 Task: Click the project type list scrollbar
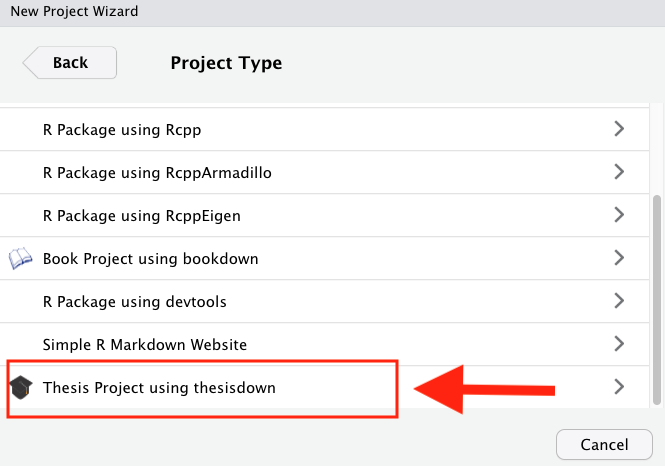click(657, 300)
